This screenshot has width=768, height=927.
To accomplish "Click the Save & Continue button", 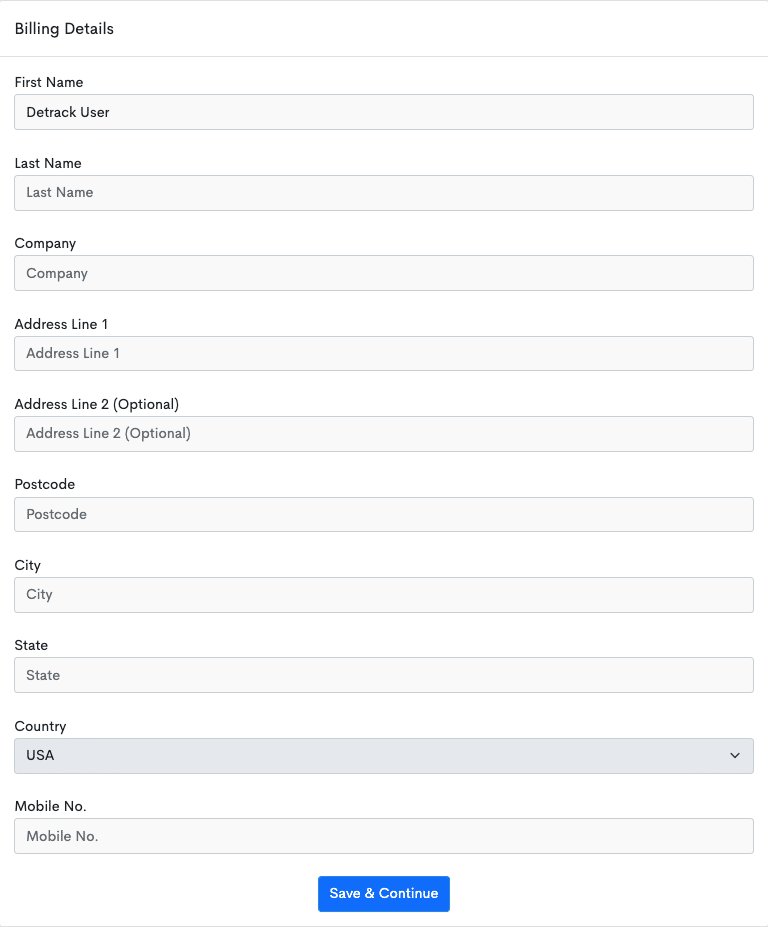I will [x=384, y=893].
